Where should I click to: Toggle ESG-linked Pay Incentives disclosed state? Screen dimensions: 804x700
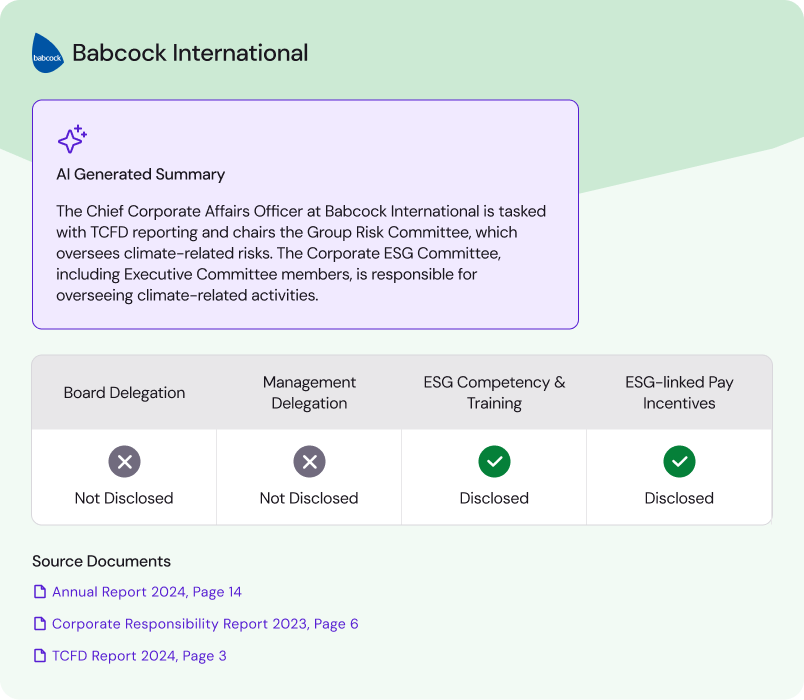click(679, 475)
